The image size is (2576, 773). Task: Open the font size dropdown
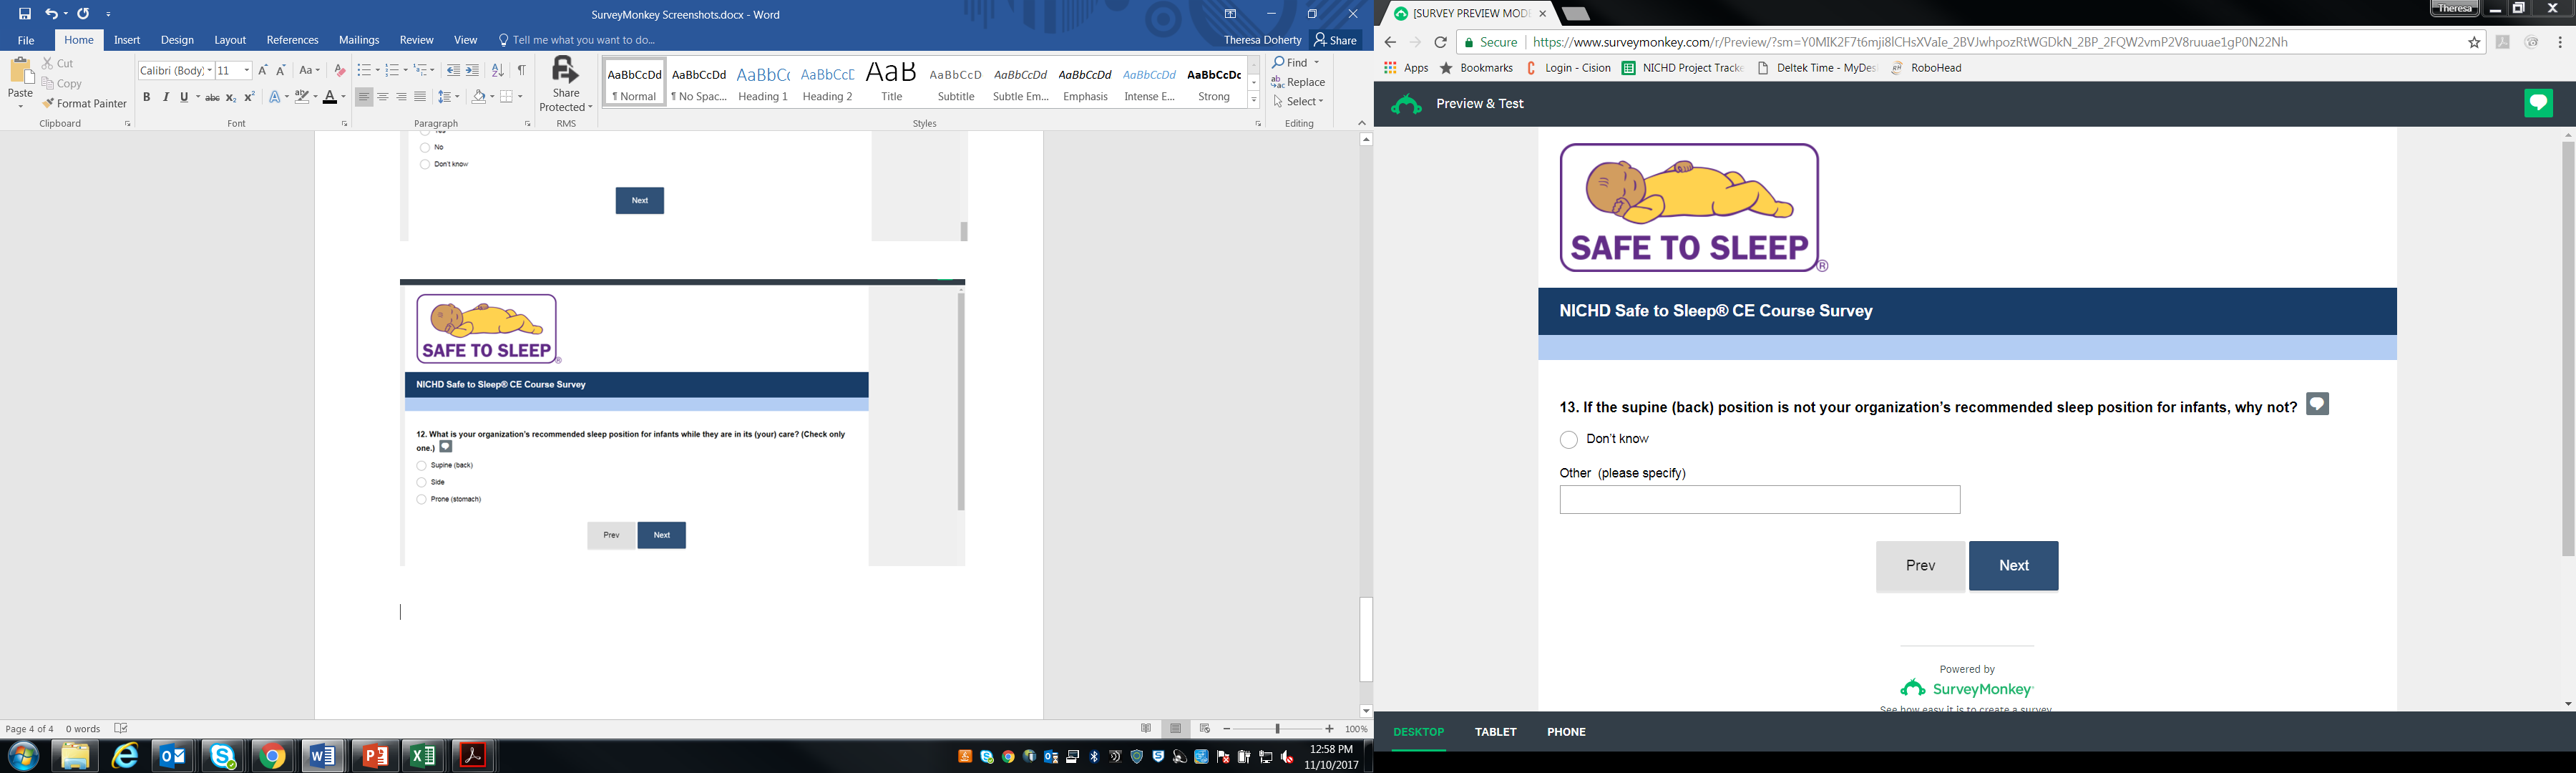coord(247,70)
